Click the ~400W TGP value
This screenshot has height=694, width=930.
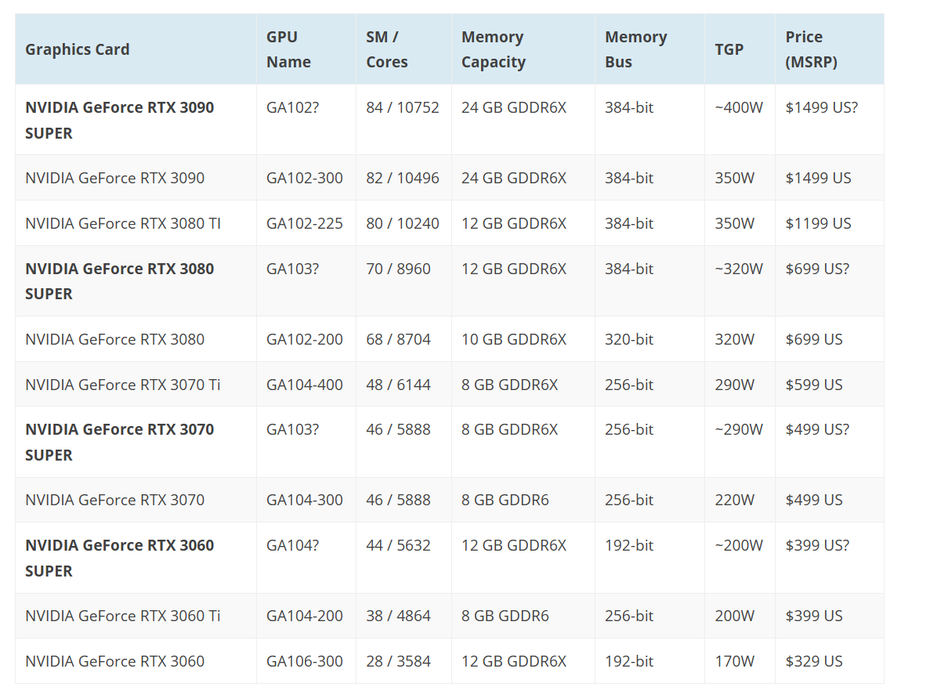738,107
